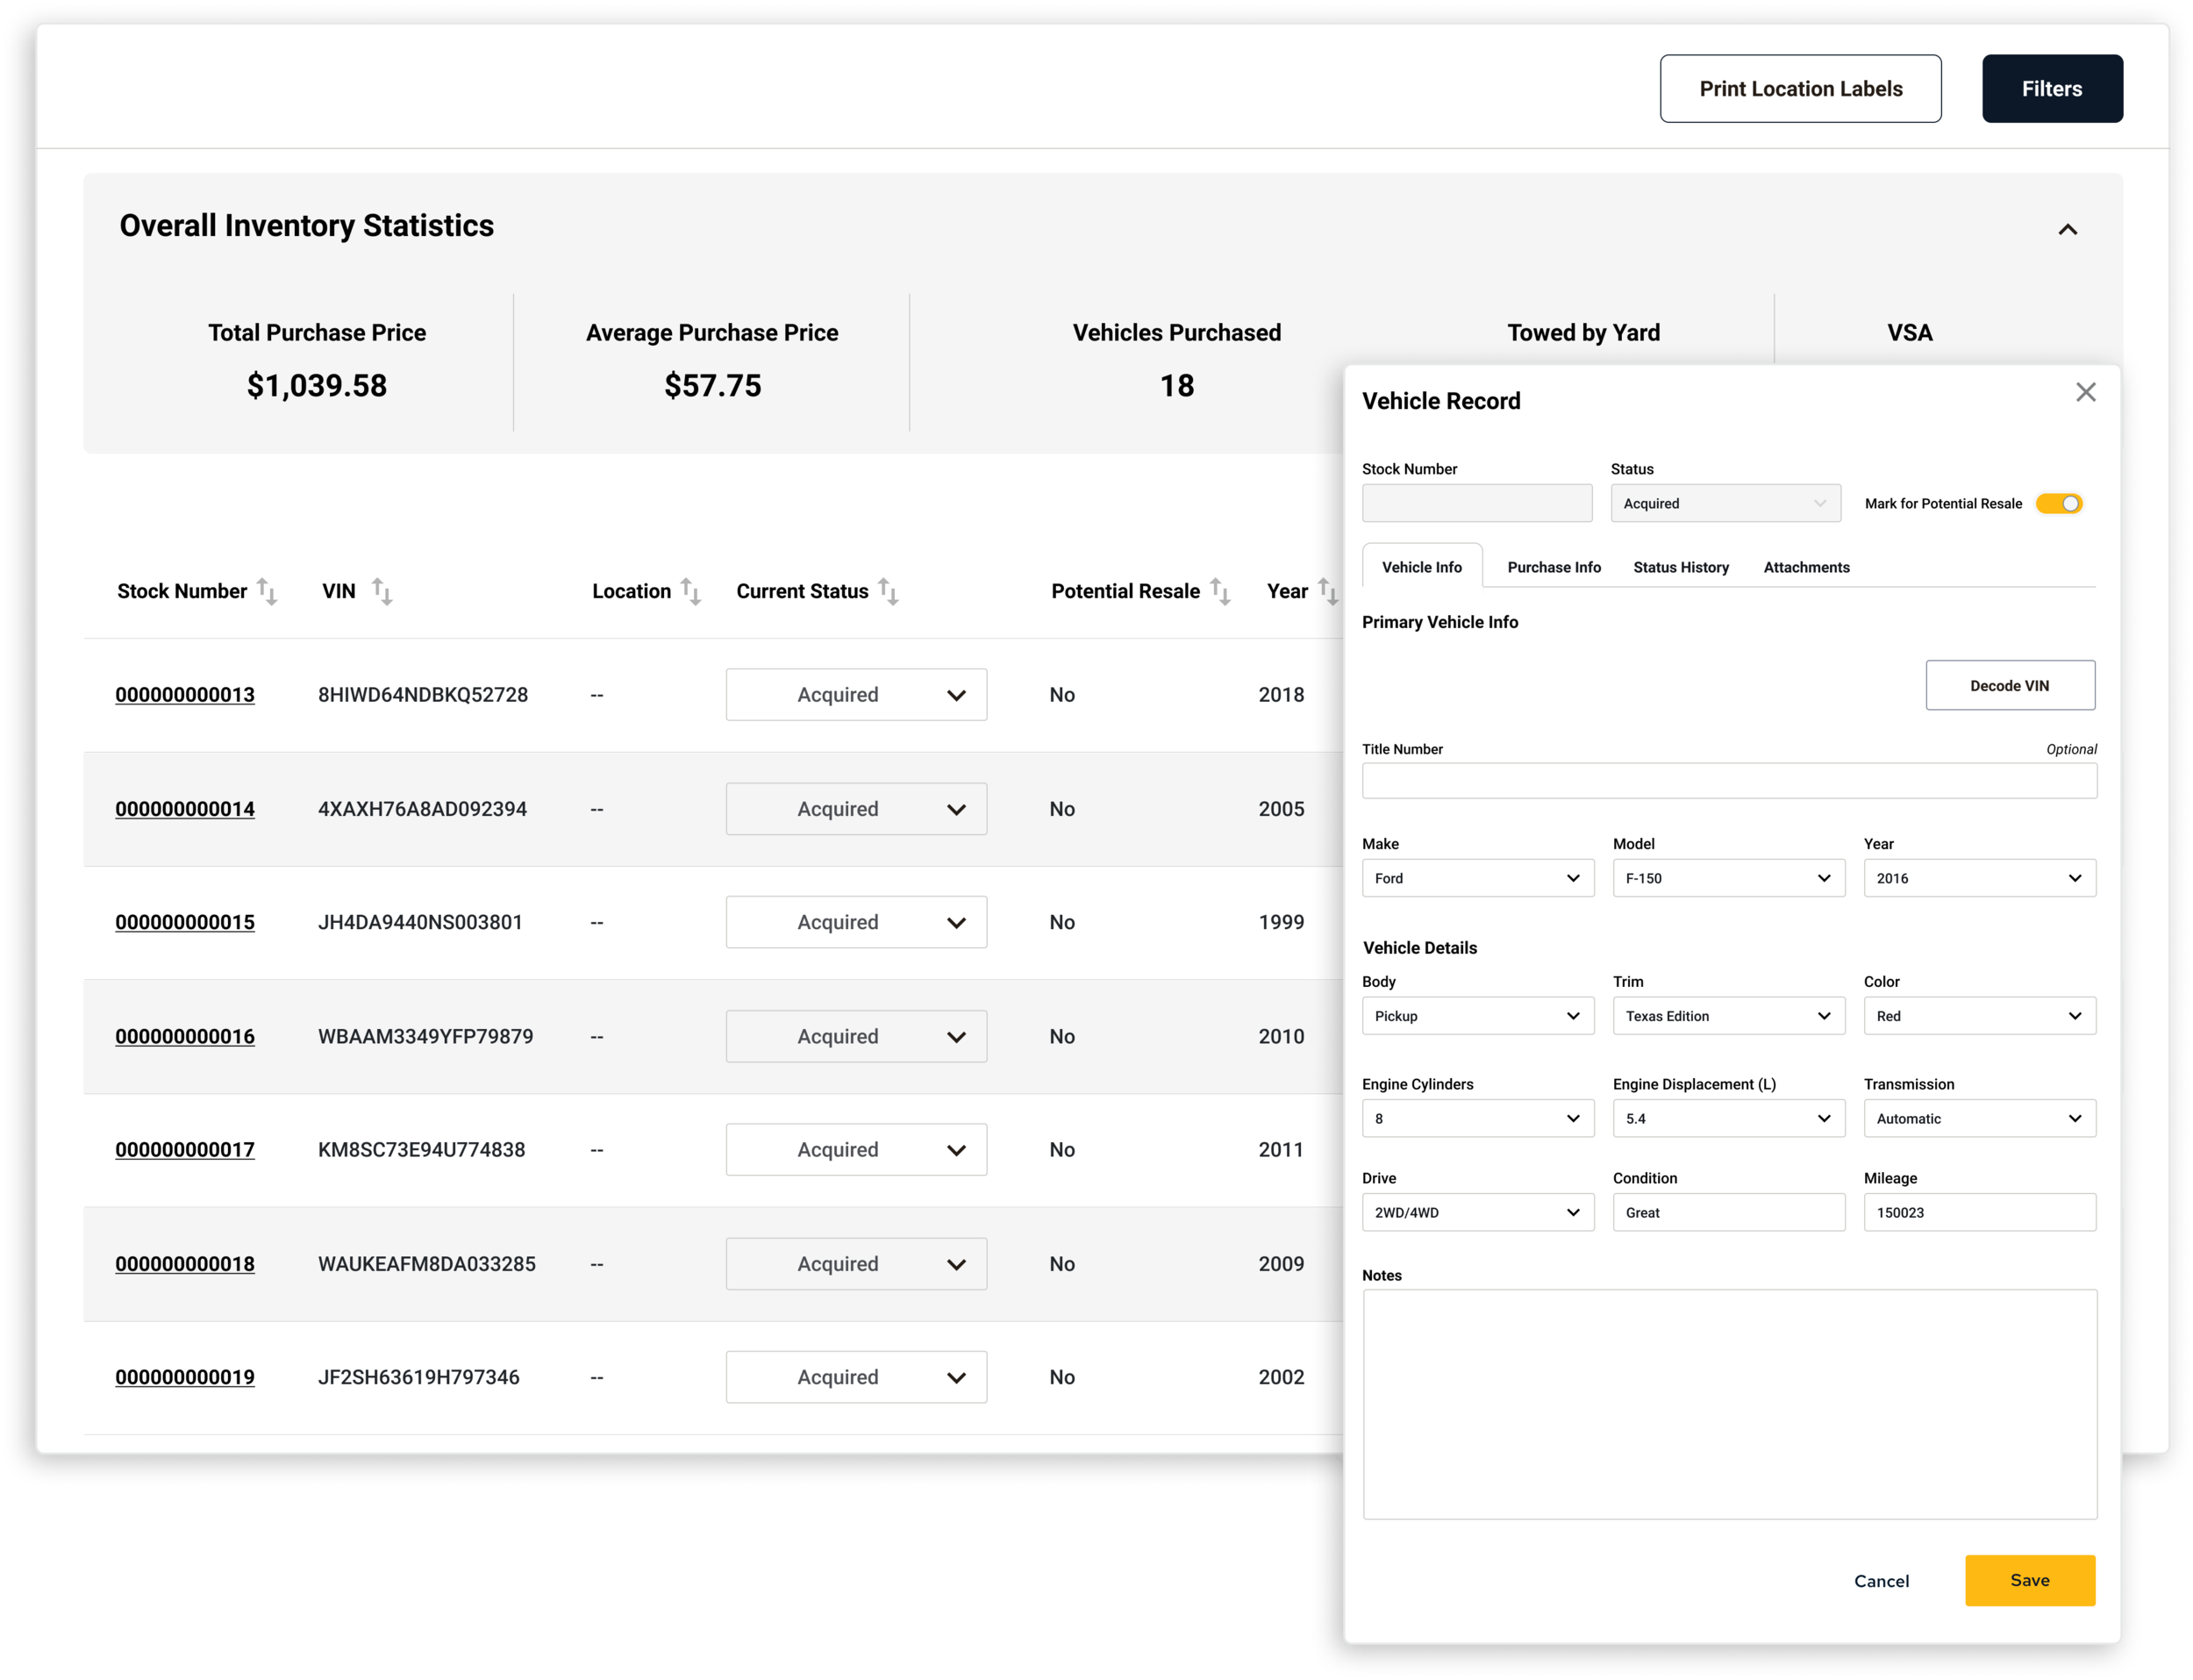The image size is (2193, 1680).
Task: Open the Status History tab
Action: pos(1681,567)
